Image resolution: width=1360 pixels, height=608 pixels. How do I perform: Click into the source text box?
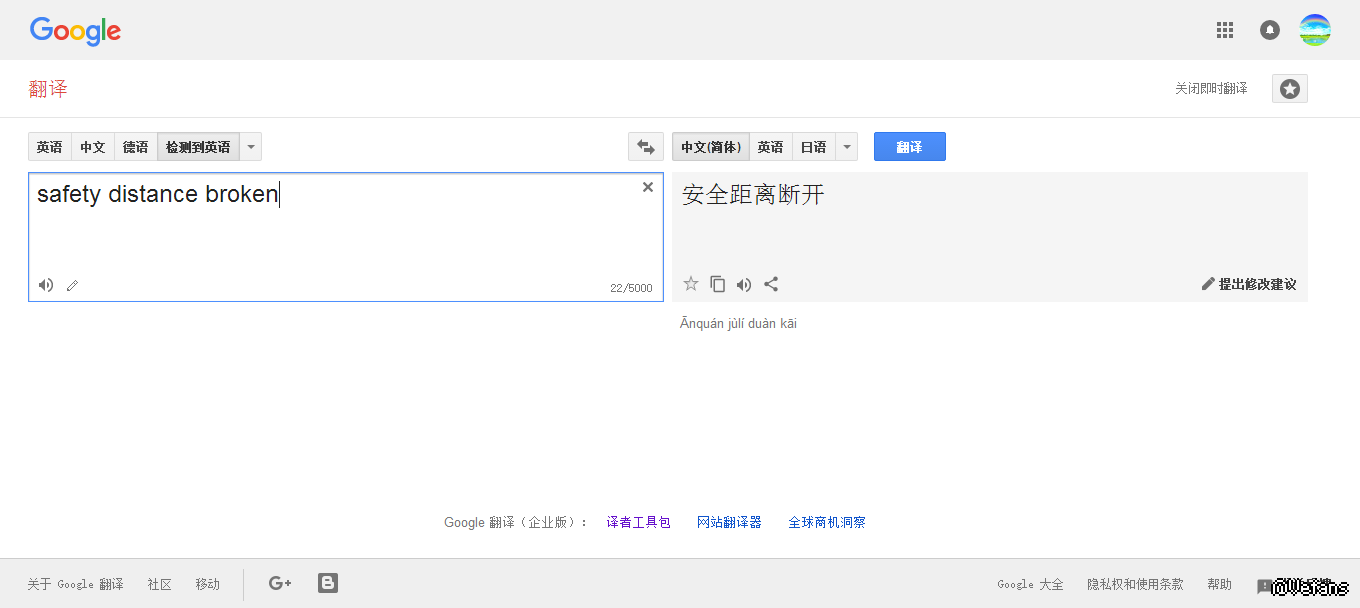[x=346, y=237]
